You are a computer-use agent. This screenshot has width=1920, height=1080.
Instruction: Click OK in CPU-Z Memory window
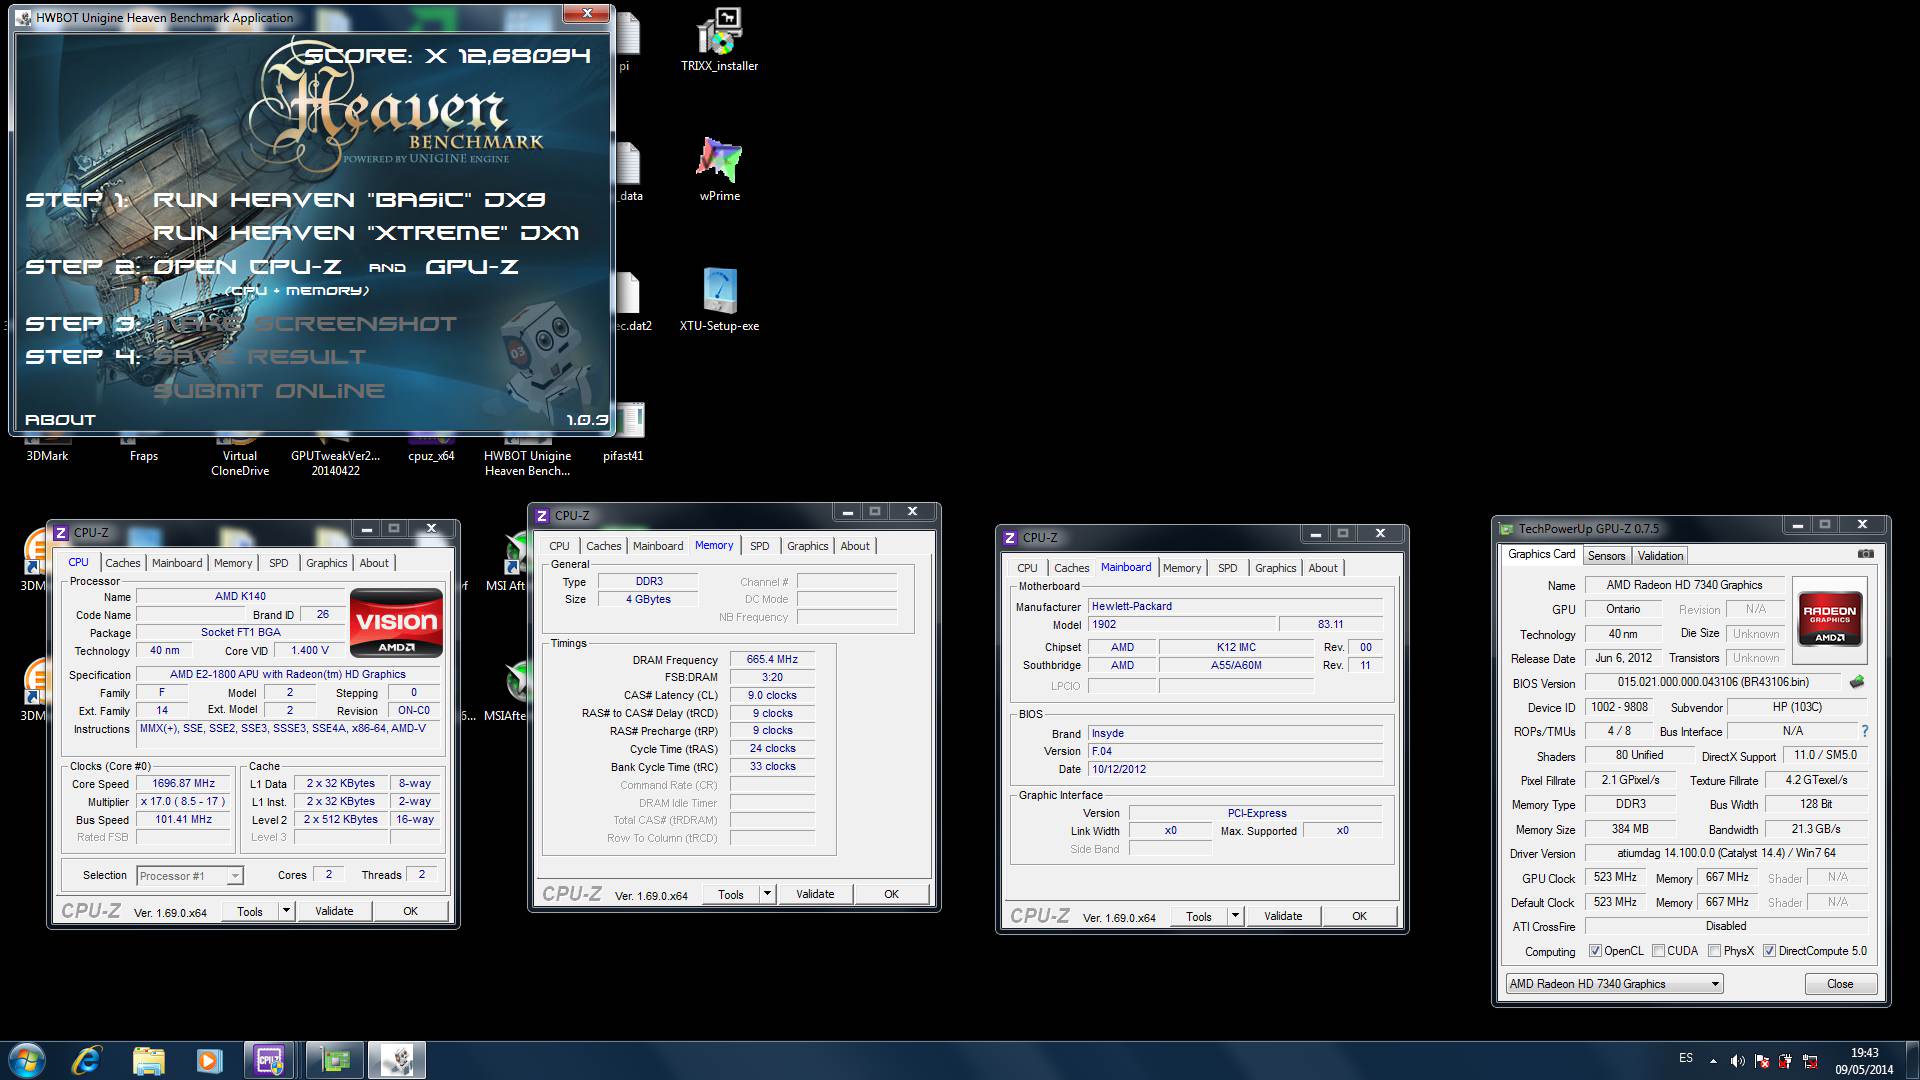(891, 894)
